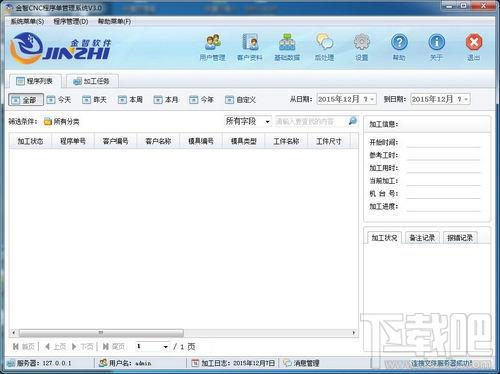The height and width of the screenshot is (374, 500).
Task: Open the 设置 settings gear icon
Action: tap(362, 47)
